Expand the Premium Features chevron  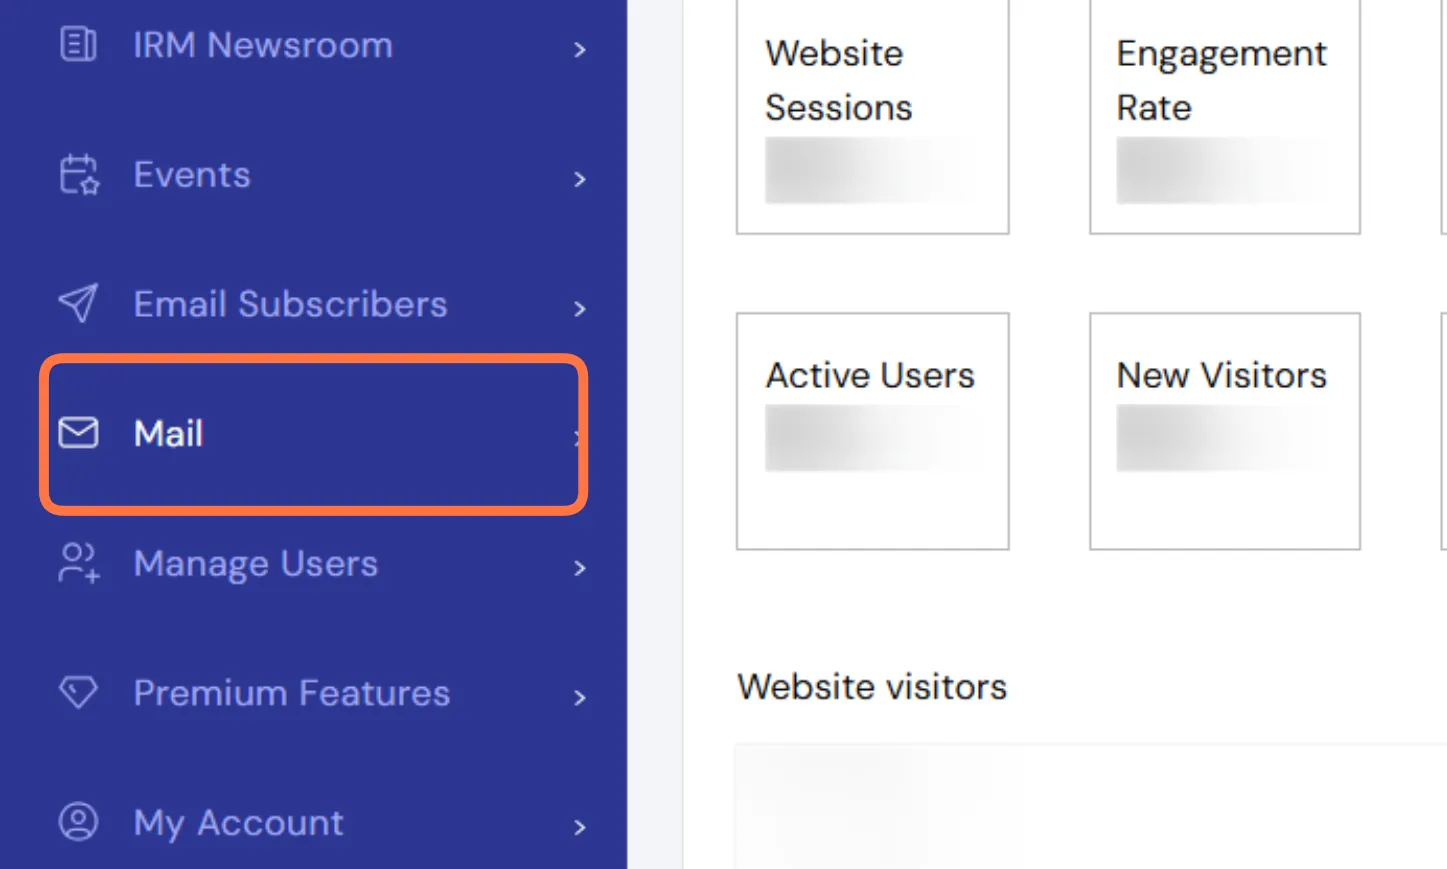[580, 698]
